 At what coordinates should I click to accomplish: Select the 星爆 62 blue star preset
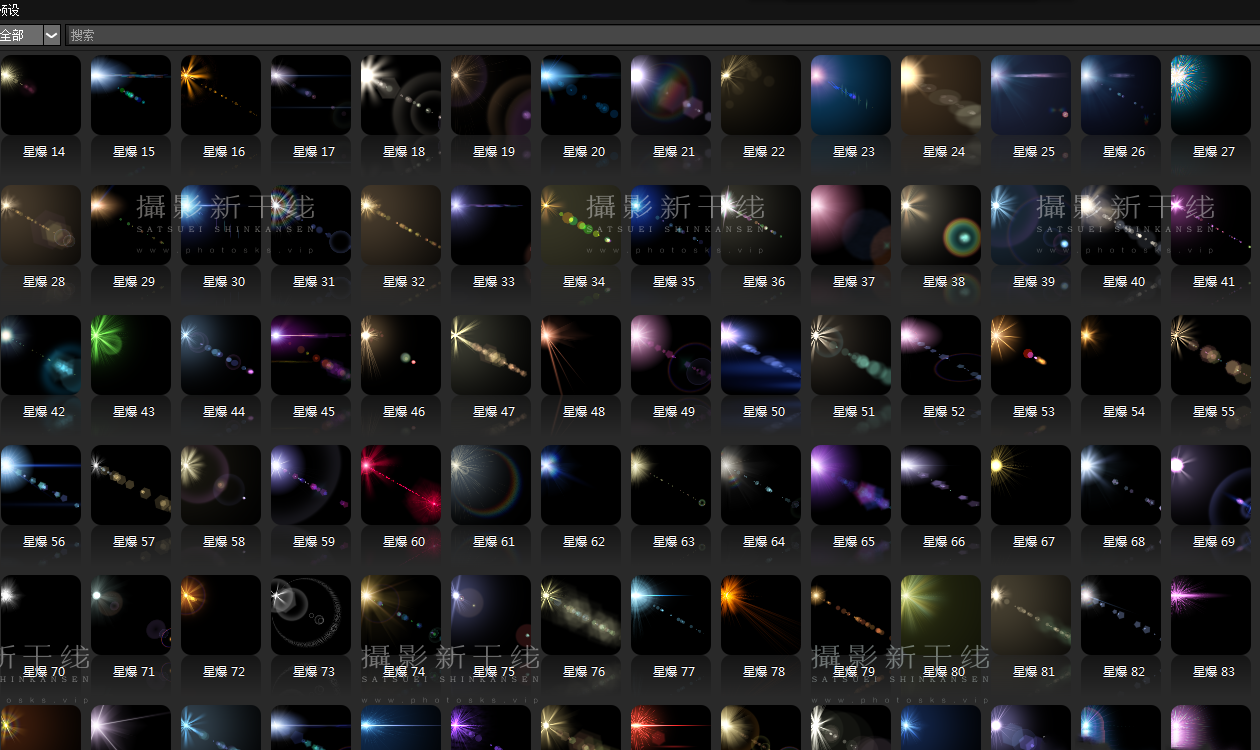click(581, 485)
